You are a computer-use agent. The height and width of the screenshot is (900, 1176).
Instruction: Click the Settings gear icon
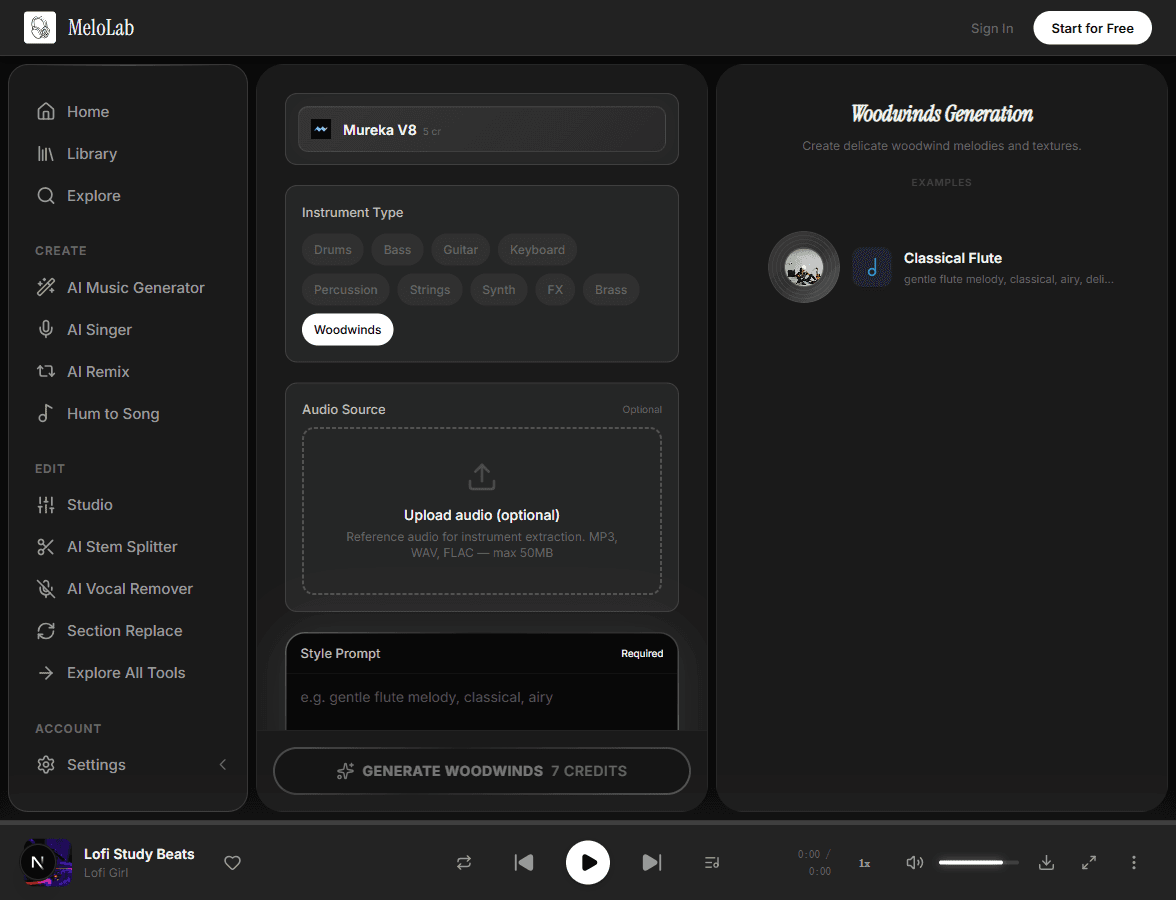click(46, 764)
